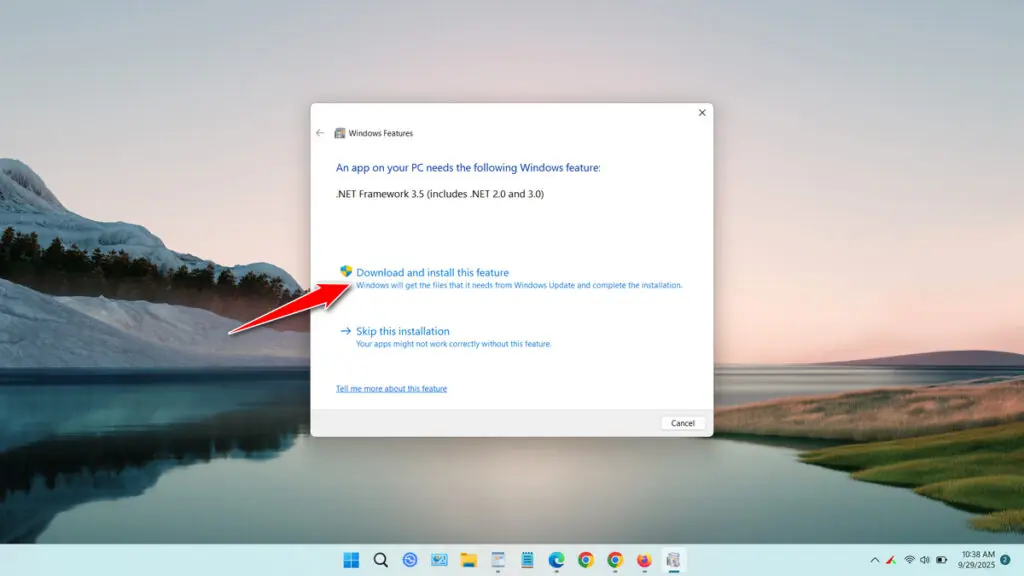
Task: Choose Skip this installation option
Action: point(404,331)
